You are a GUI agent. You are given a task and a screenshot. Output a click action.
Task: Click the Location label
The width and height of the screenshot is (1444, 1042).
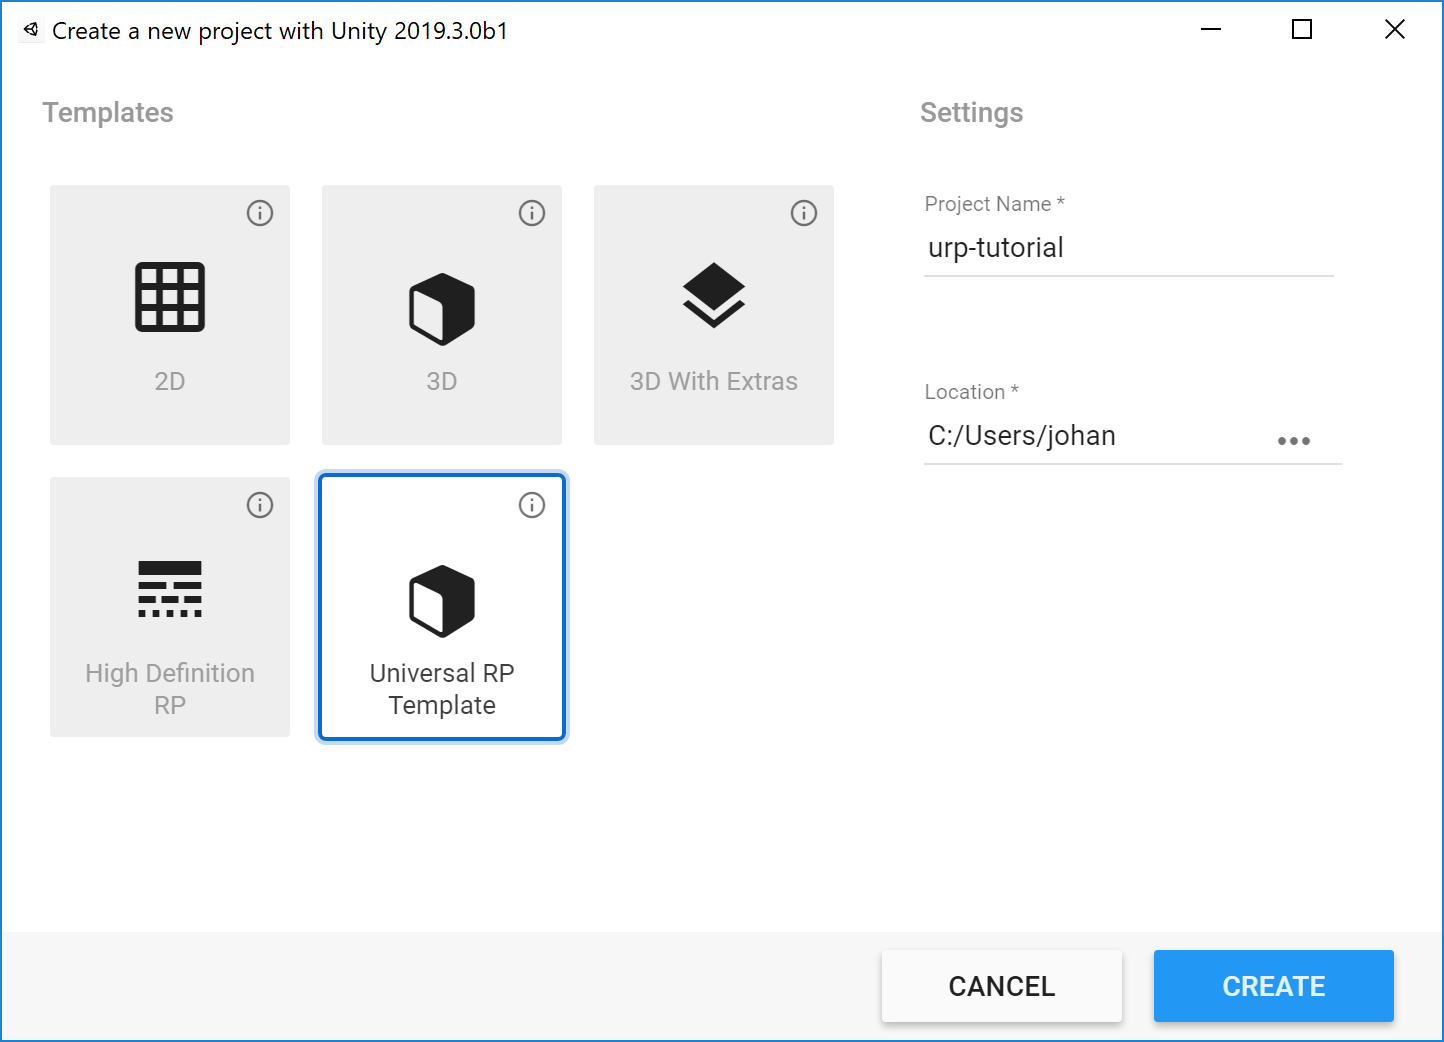point(972,392)
